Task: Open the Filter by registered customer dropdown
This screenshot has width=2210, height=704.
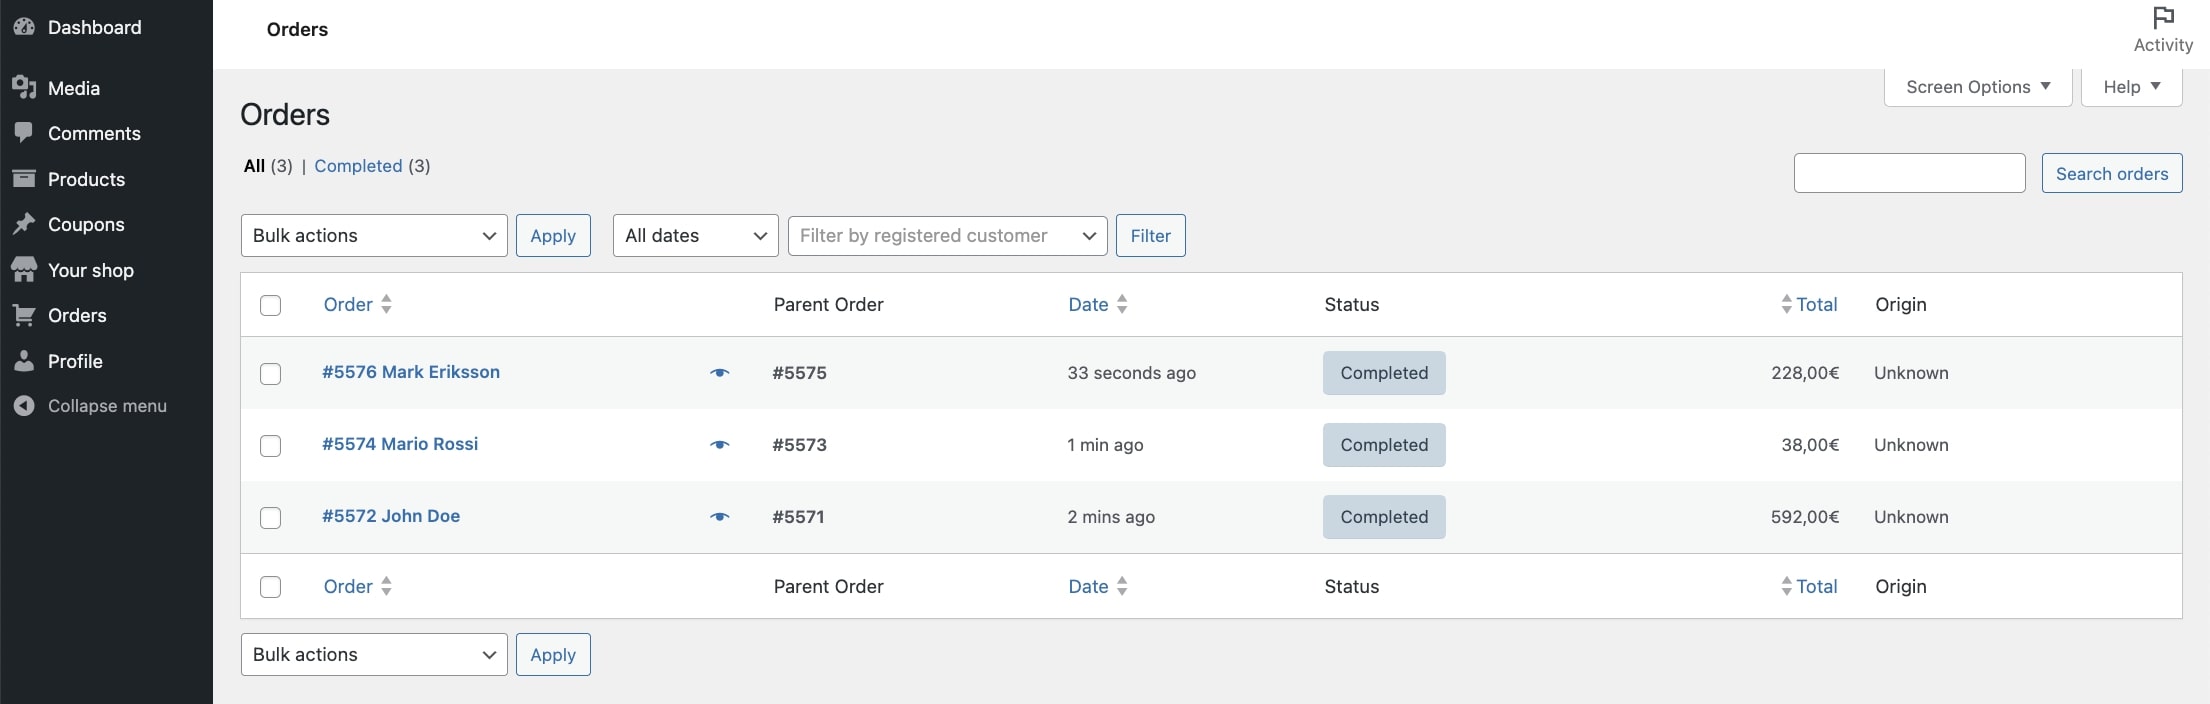Action: point(947,236)
